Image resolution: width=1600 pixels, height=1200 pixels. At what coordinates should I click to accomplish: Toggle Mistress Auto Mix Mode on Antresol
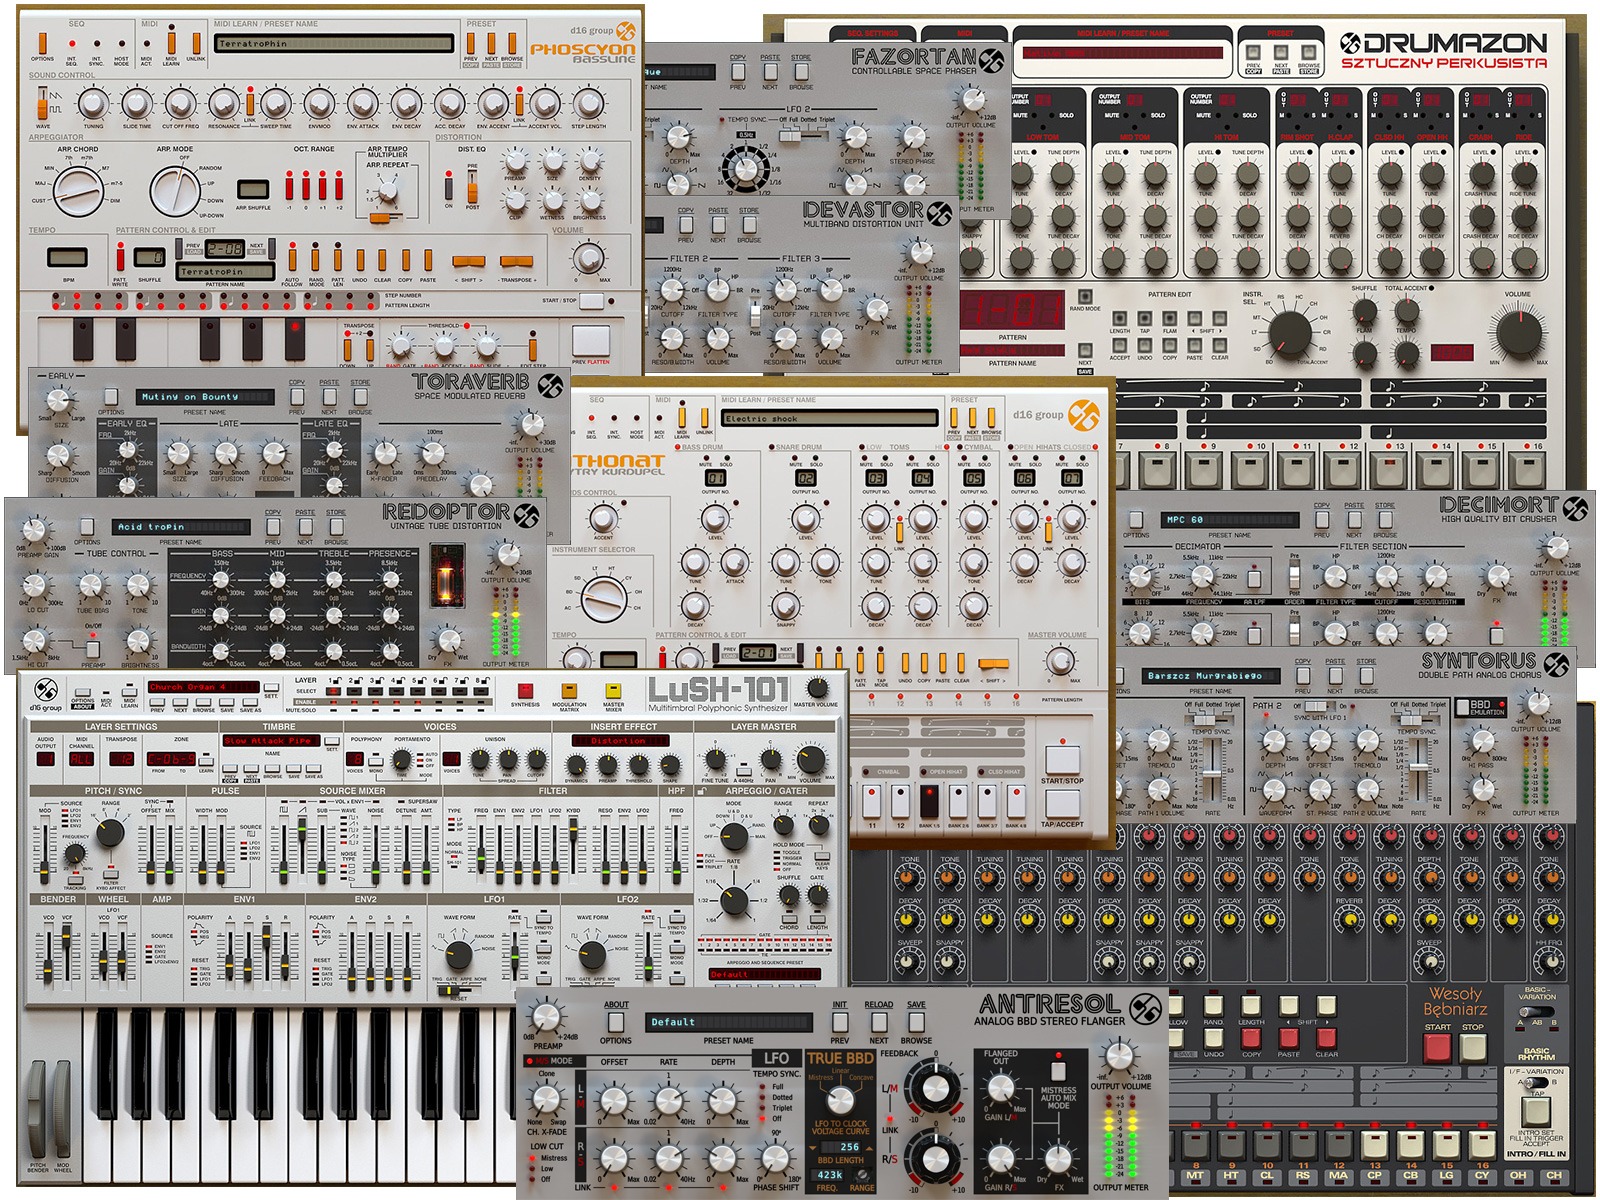click(1058, 1069)
